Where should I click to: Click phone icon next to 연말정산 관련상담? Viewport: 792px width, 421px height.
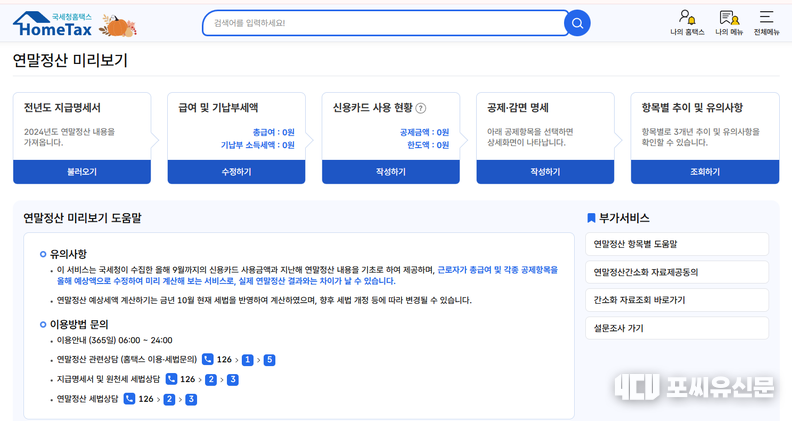(208, 359)
